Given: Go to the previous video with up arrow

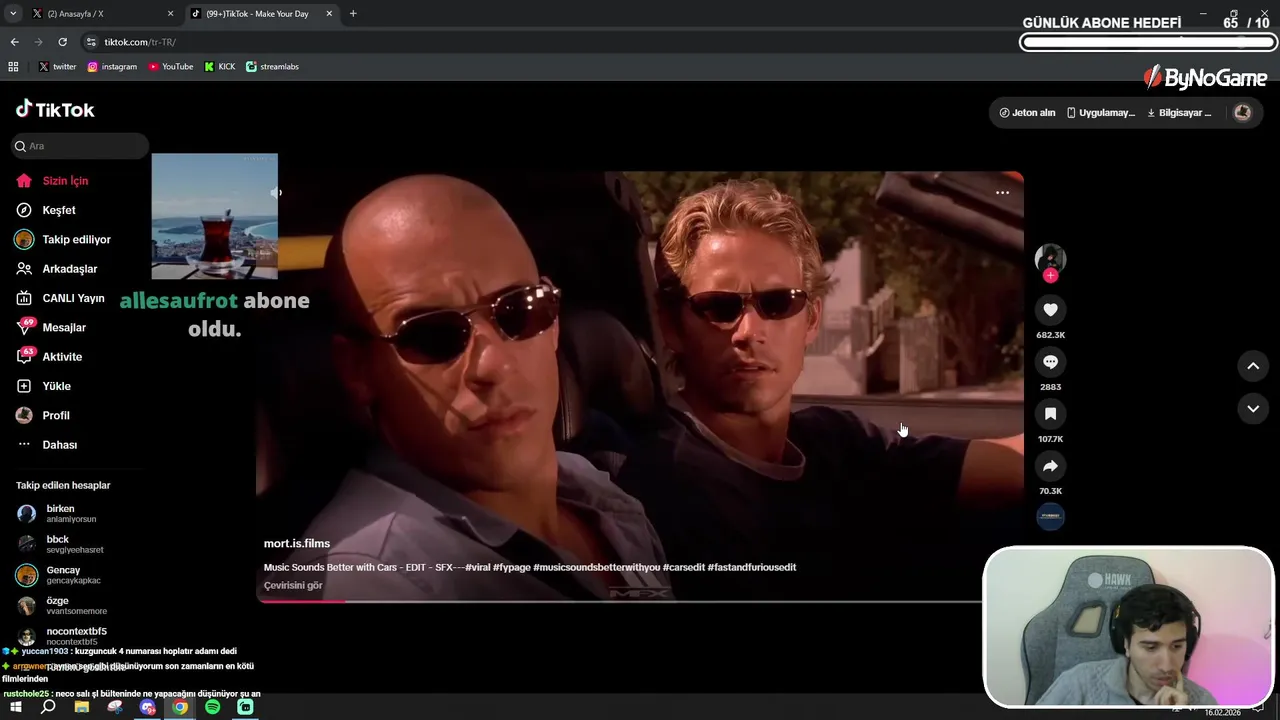Looking at the screenshot, I should point(1253,366).
